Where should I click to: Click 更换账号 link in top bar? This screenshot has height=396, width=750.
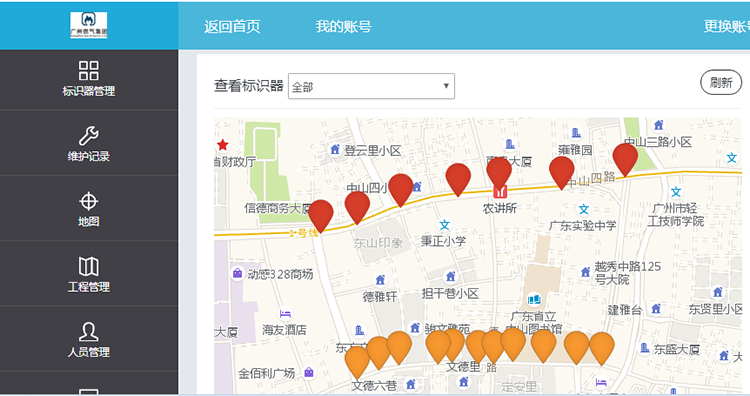pos(727,26)
